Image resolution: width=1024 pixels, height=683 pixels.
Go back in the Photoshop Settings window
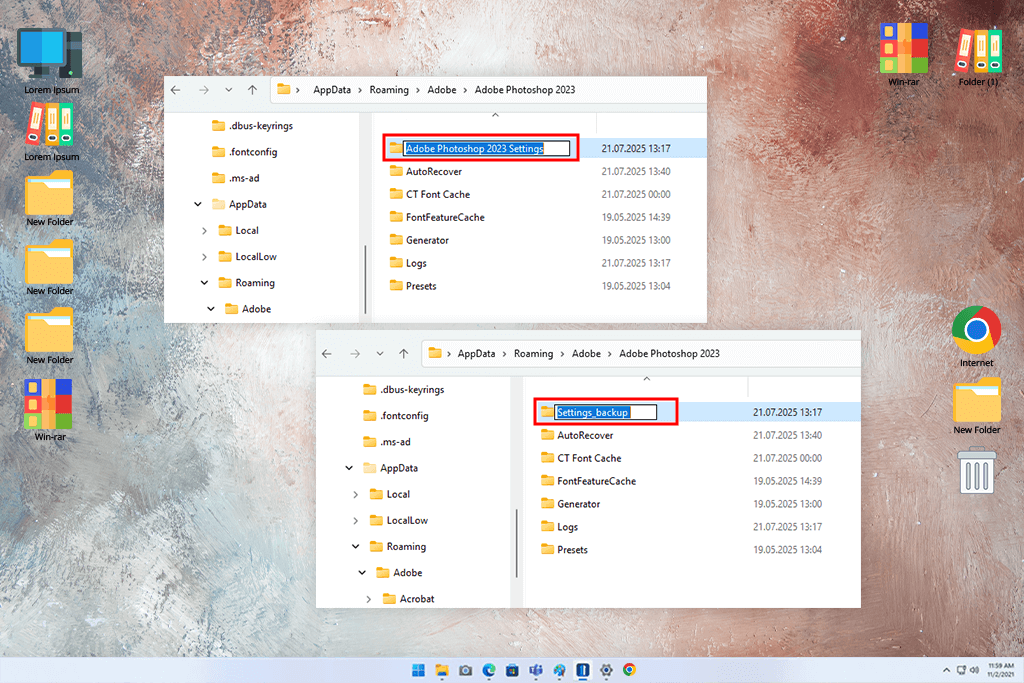point(176,89)
